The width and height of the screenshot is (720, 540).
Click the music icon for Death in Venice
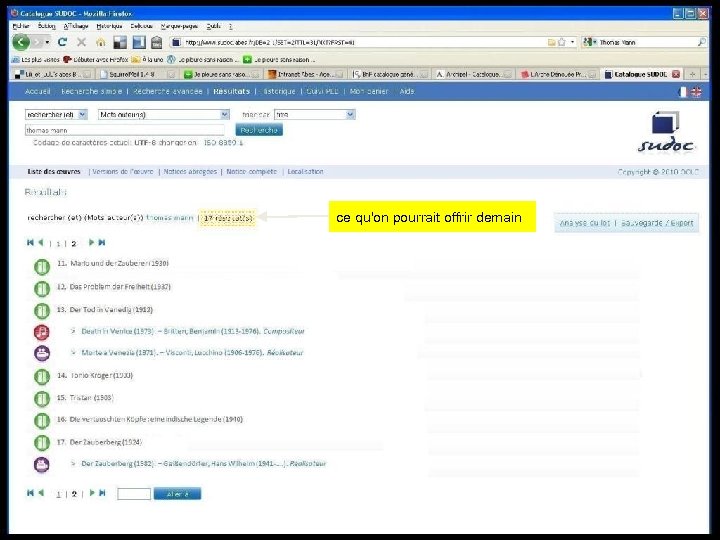point(42,332)
